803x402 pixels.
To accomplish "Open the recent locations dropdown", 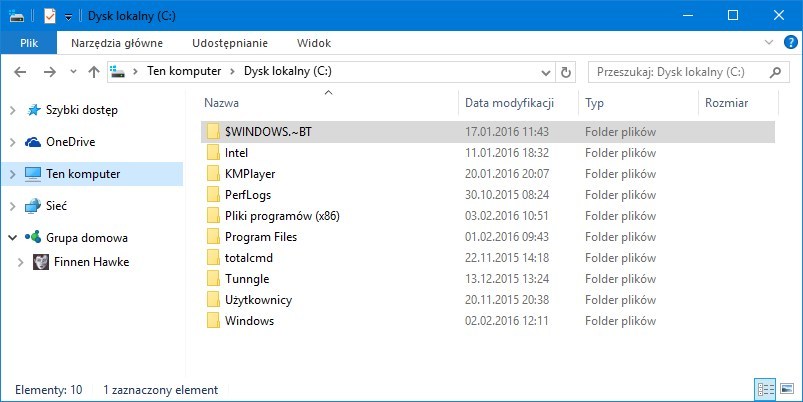I will click(73, 72).
